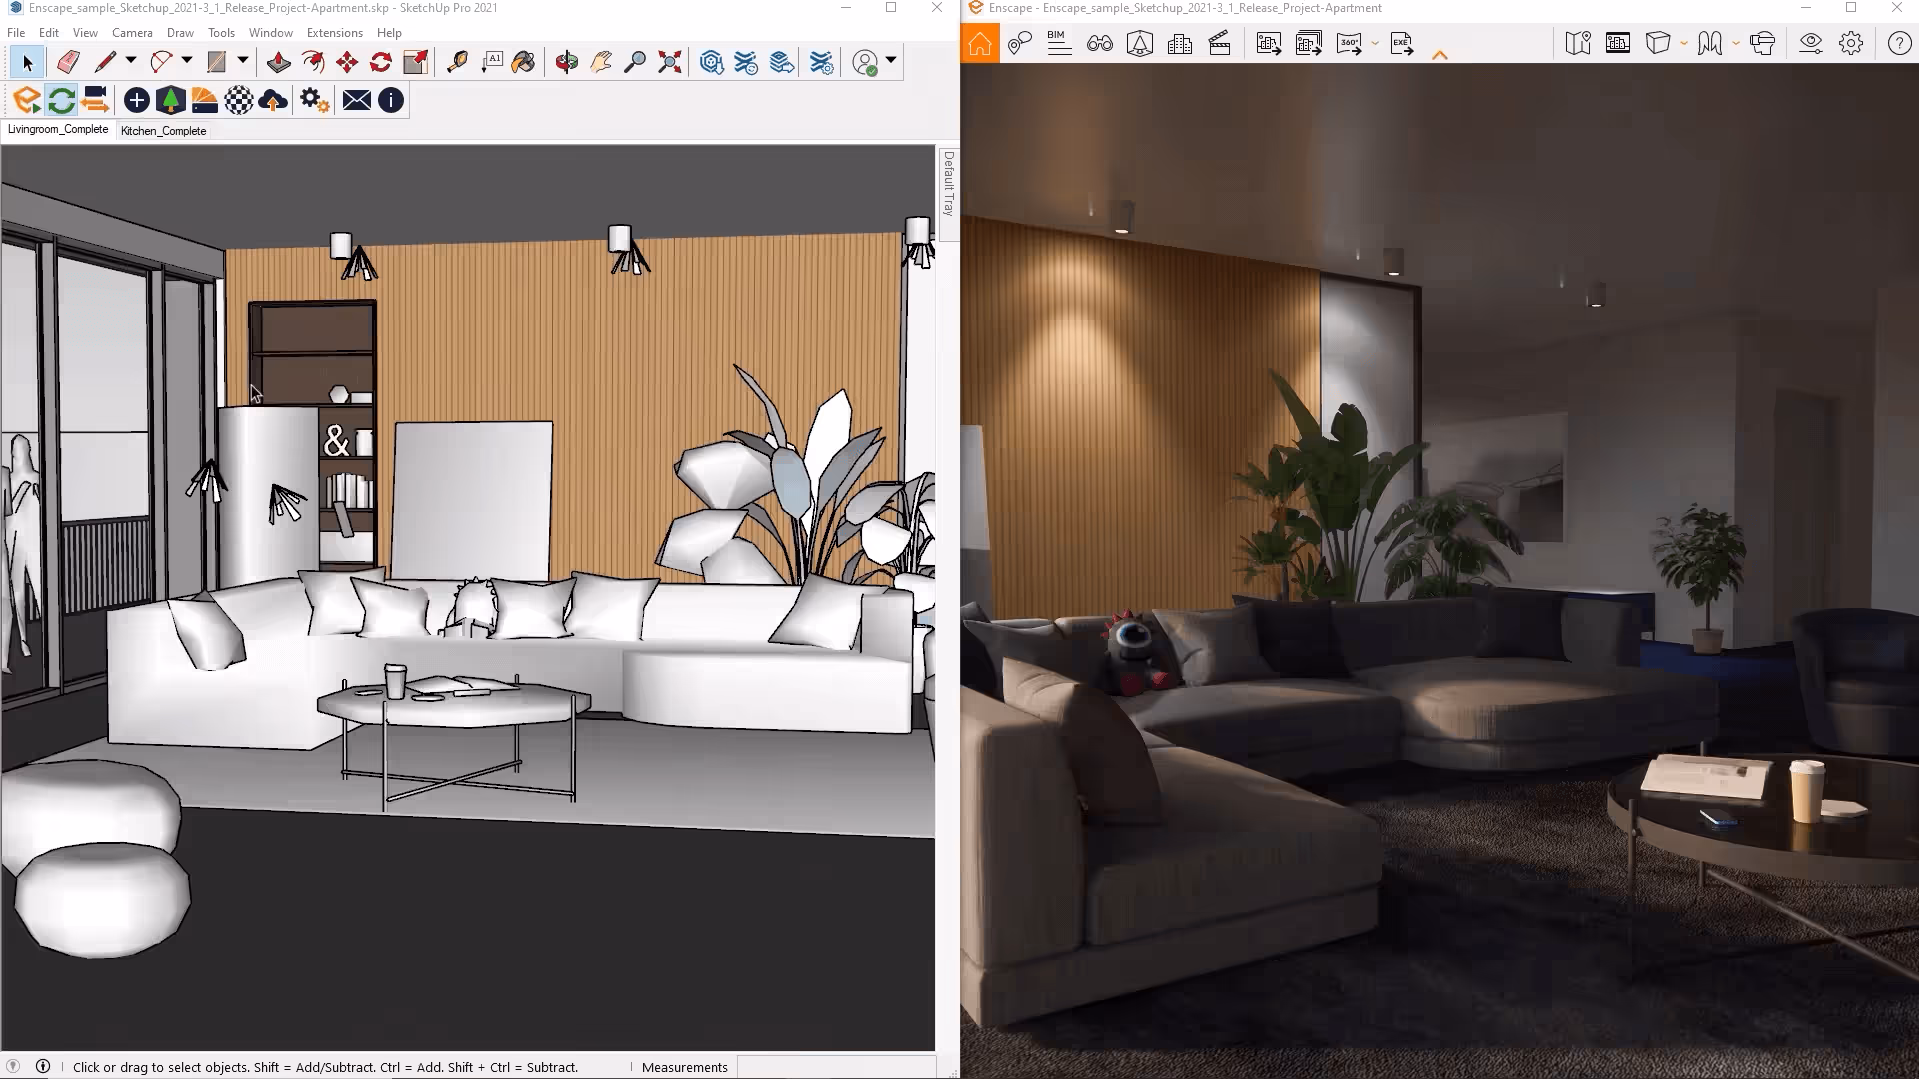The image size is (1919, 1079).
Task: Click the Enscape Home button
Action: (980, 44)
